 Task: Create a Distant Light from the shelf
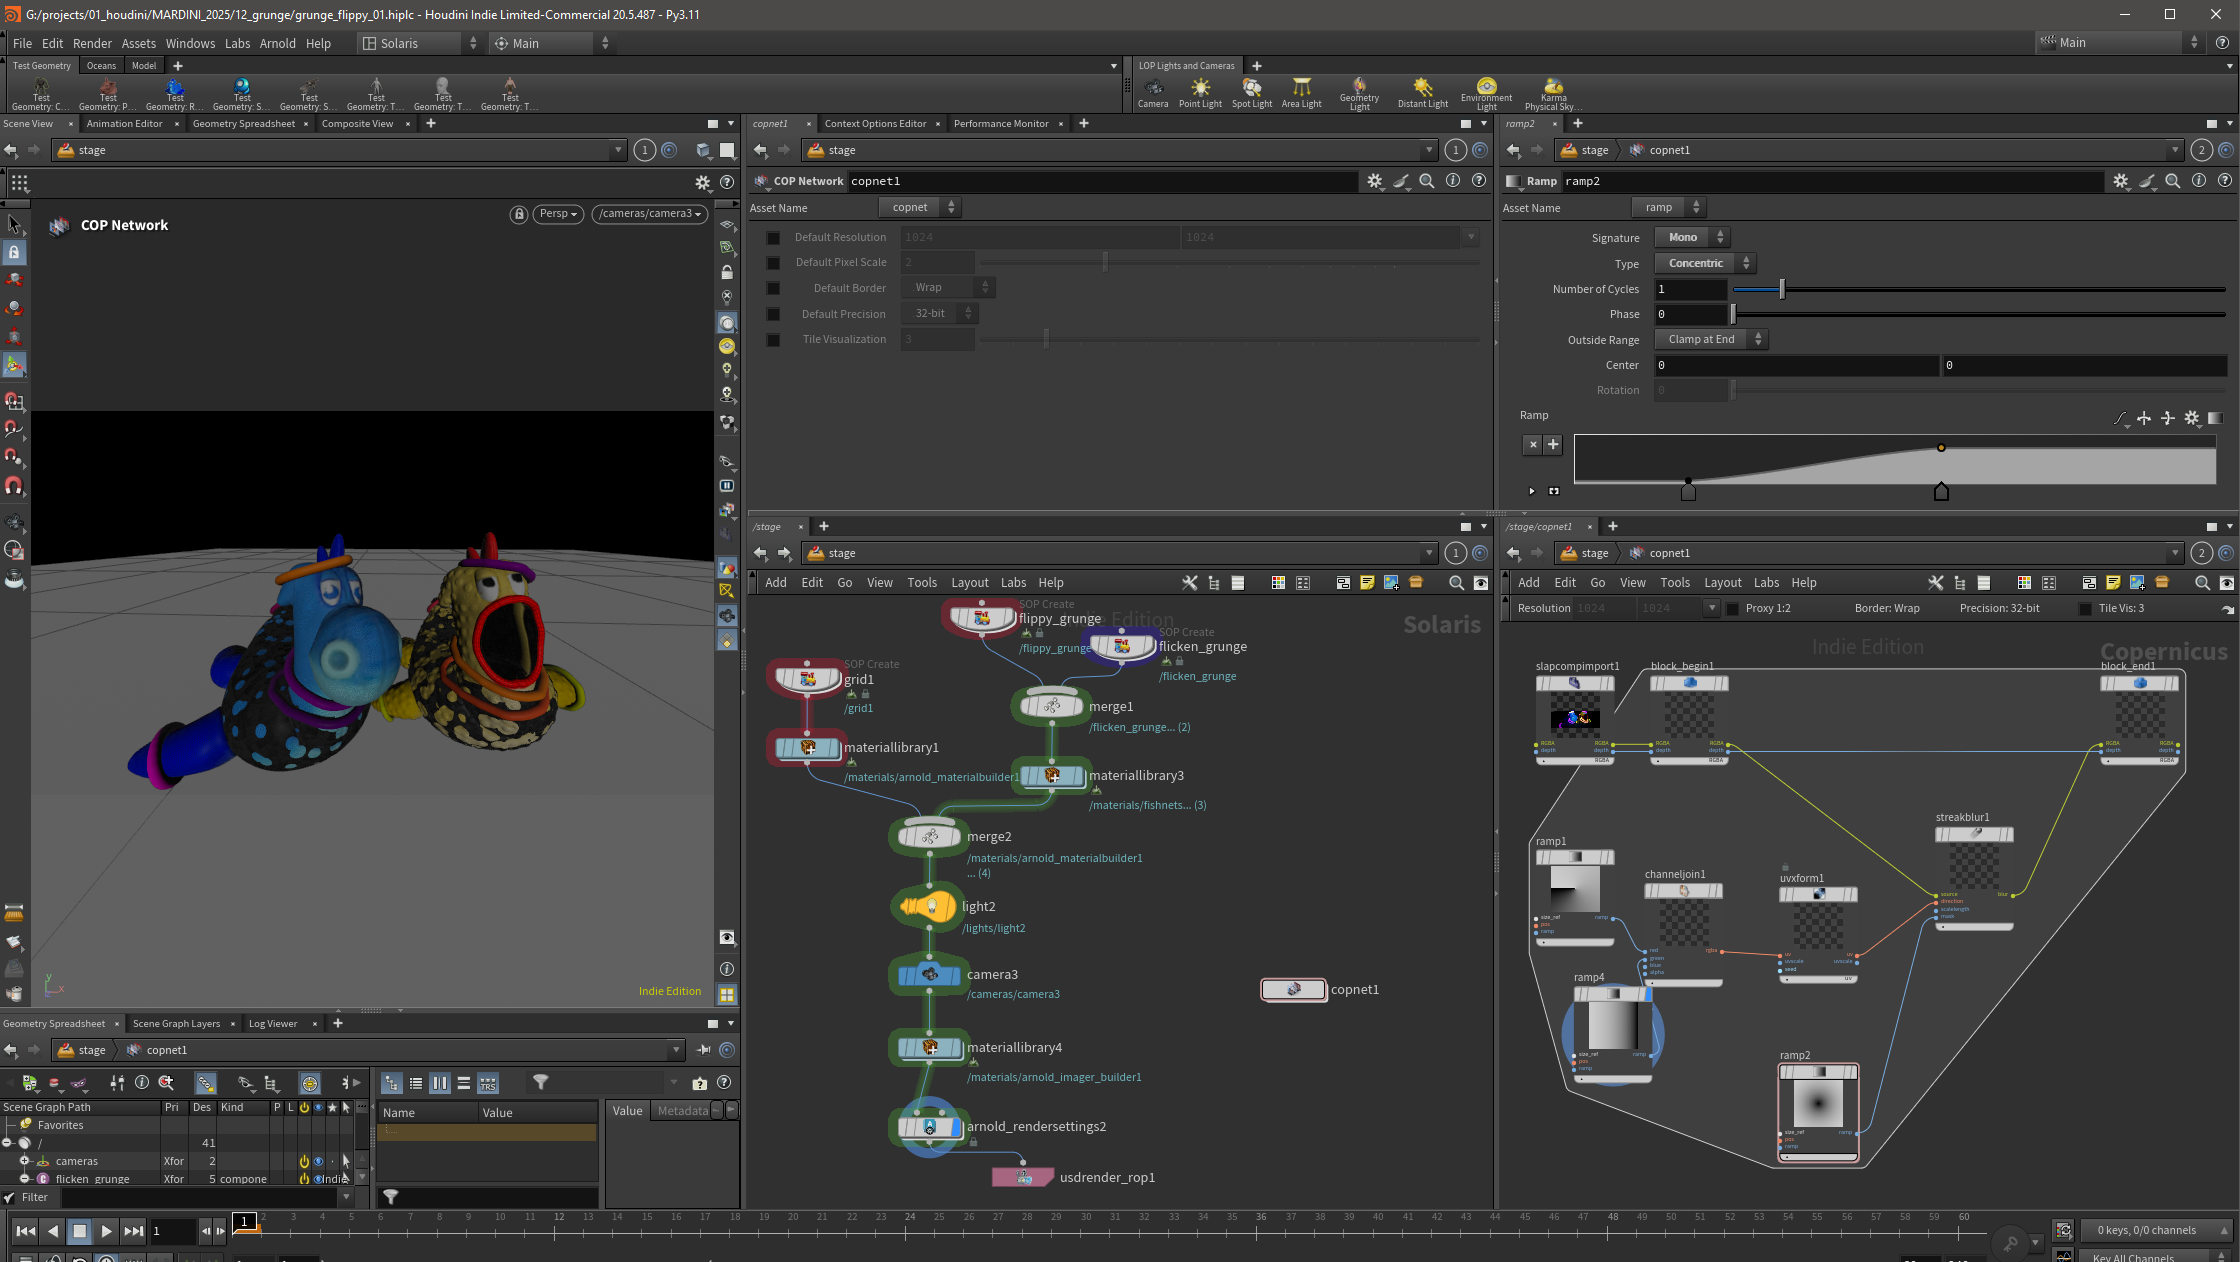point(1423,93)
